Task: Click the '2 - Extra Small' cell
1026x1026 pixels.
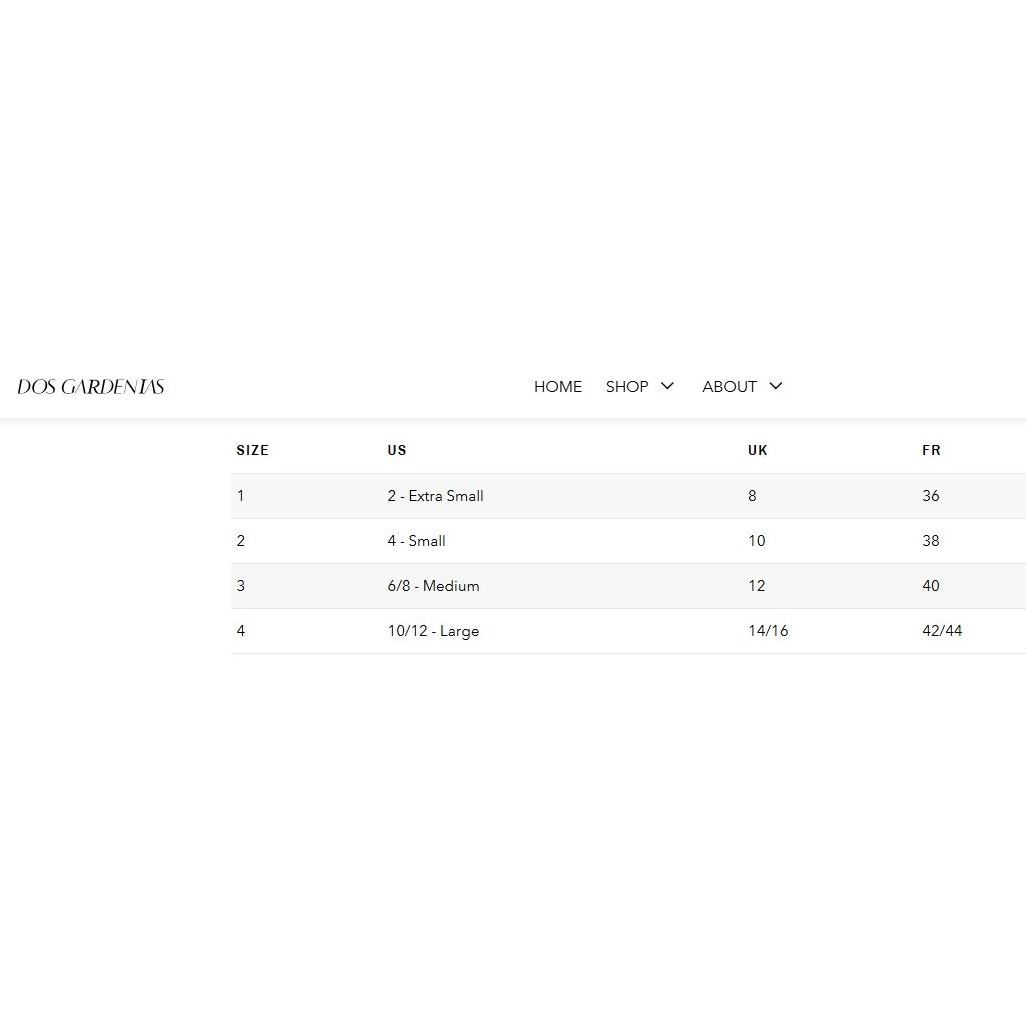Action: point(435,496)
